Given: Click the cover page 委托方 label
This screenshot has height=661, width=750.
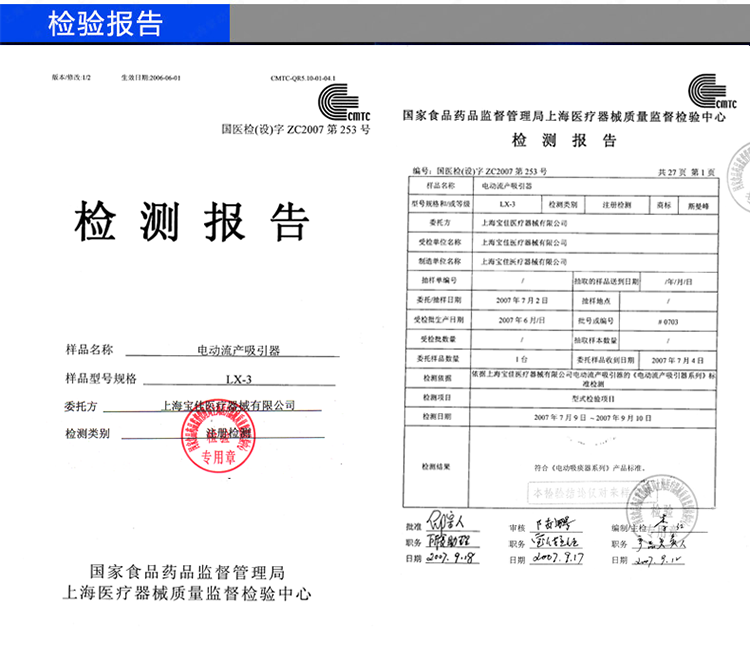Looking at the screenshot, I should pyautogui.click(x=81, y=407).
